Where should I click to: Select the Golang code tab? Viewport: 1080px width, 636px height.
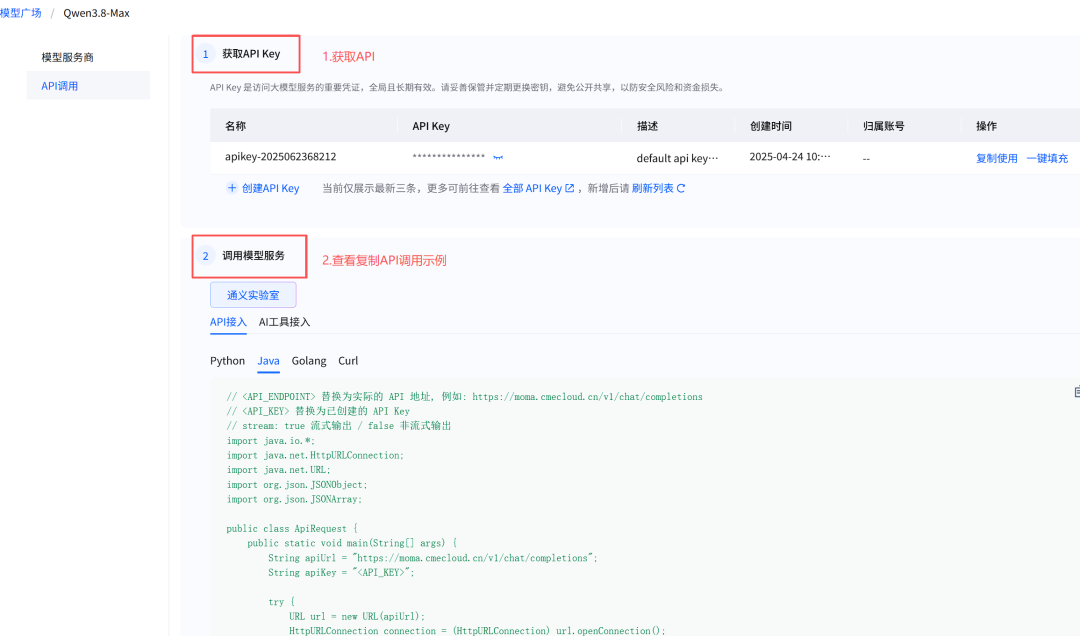(309, 360)
